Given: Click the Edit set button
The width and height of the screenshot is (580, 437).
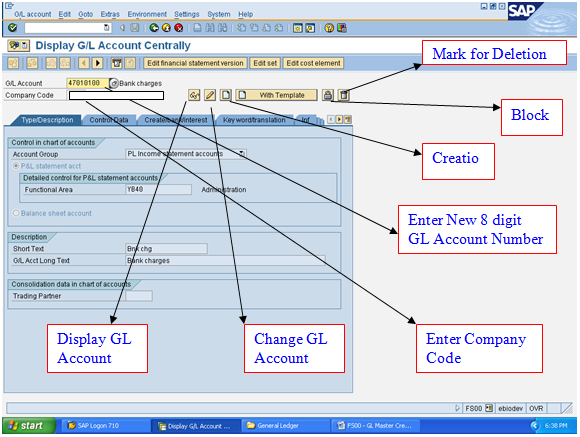Looking at the screenshot, I should (x=265, y=63).
